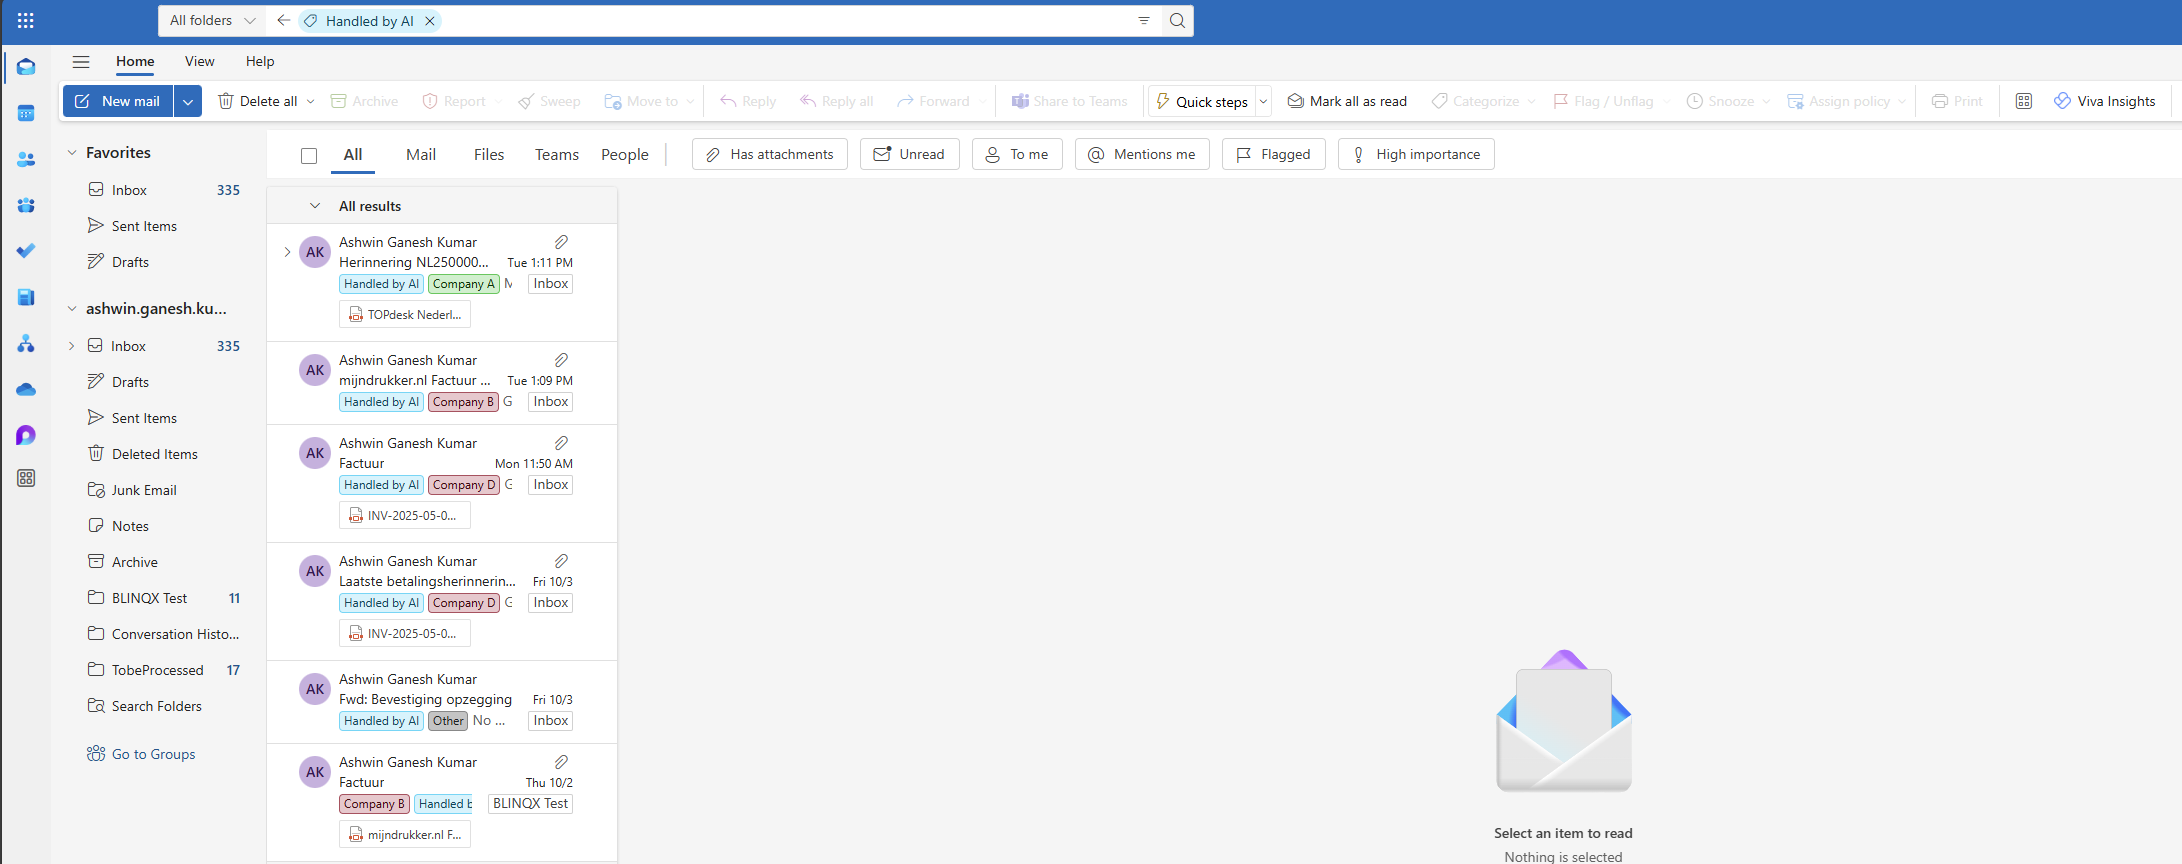This screenshot has width=2182, height=864.
Task: Click the search magnifier icon
Action: pyautogui.click(x=1177, y=20)
